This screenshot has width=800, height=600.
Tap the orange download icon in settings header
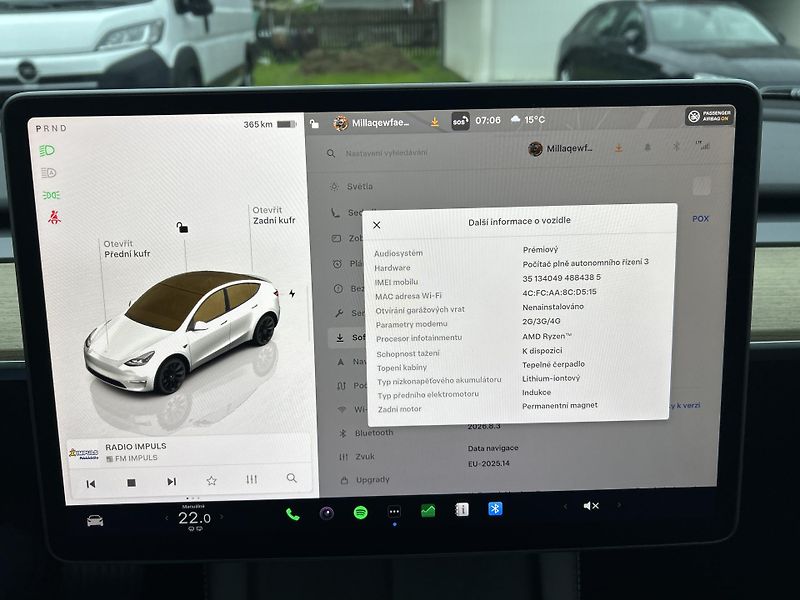coord(618,148)
